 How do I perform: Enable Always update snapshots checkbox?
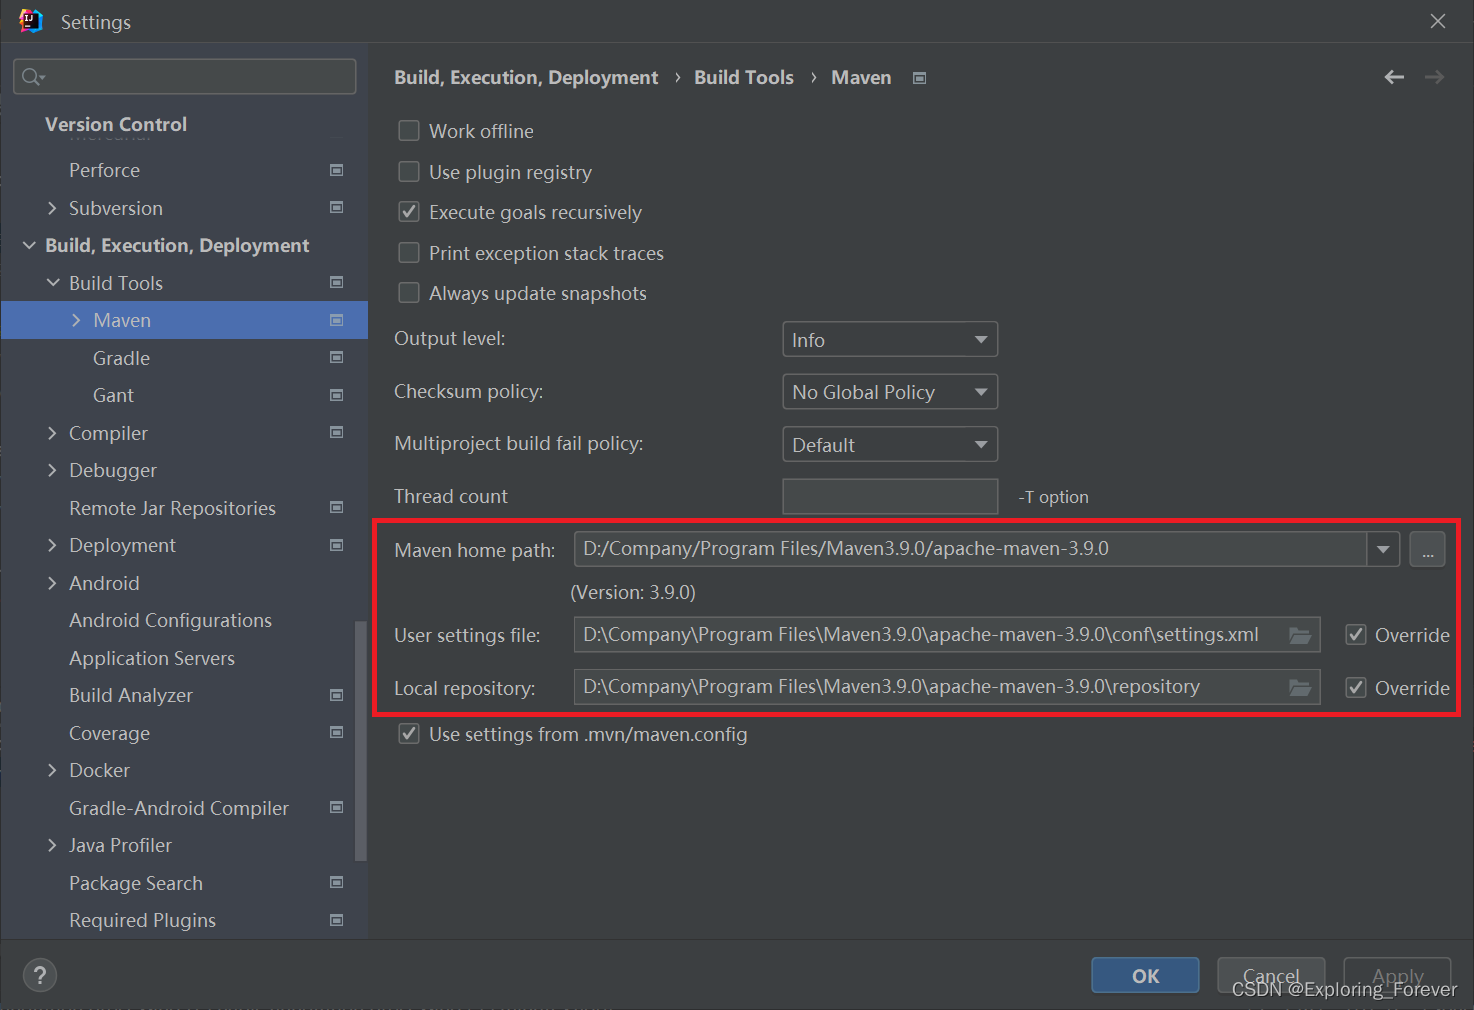pos(409,293)
